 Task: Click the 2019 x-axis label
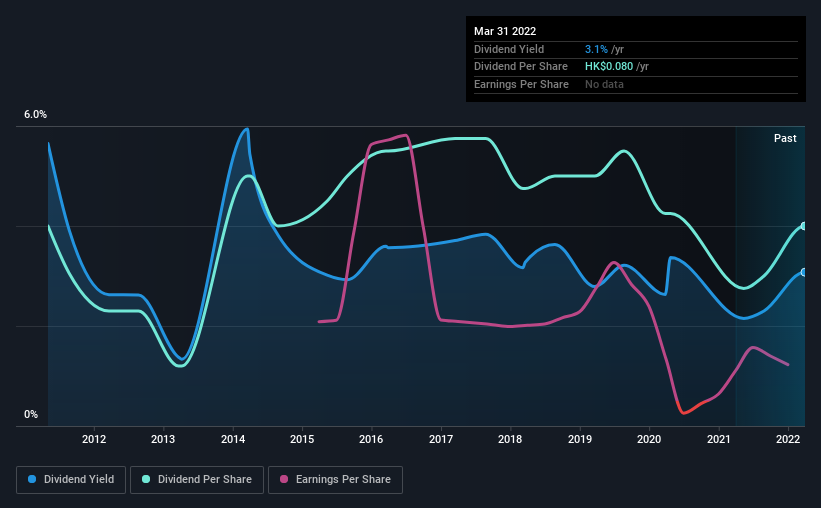(580, 439)
